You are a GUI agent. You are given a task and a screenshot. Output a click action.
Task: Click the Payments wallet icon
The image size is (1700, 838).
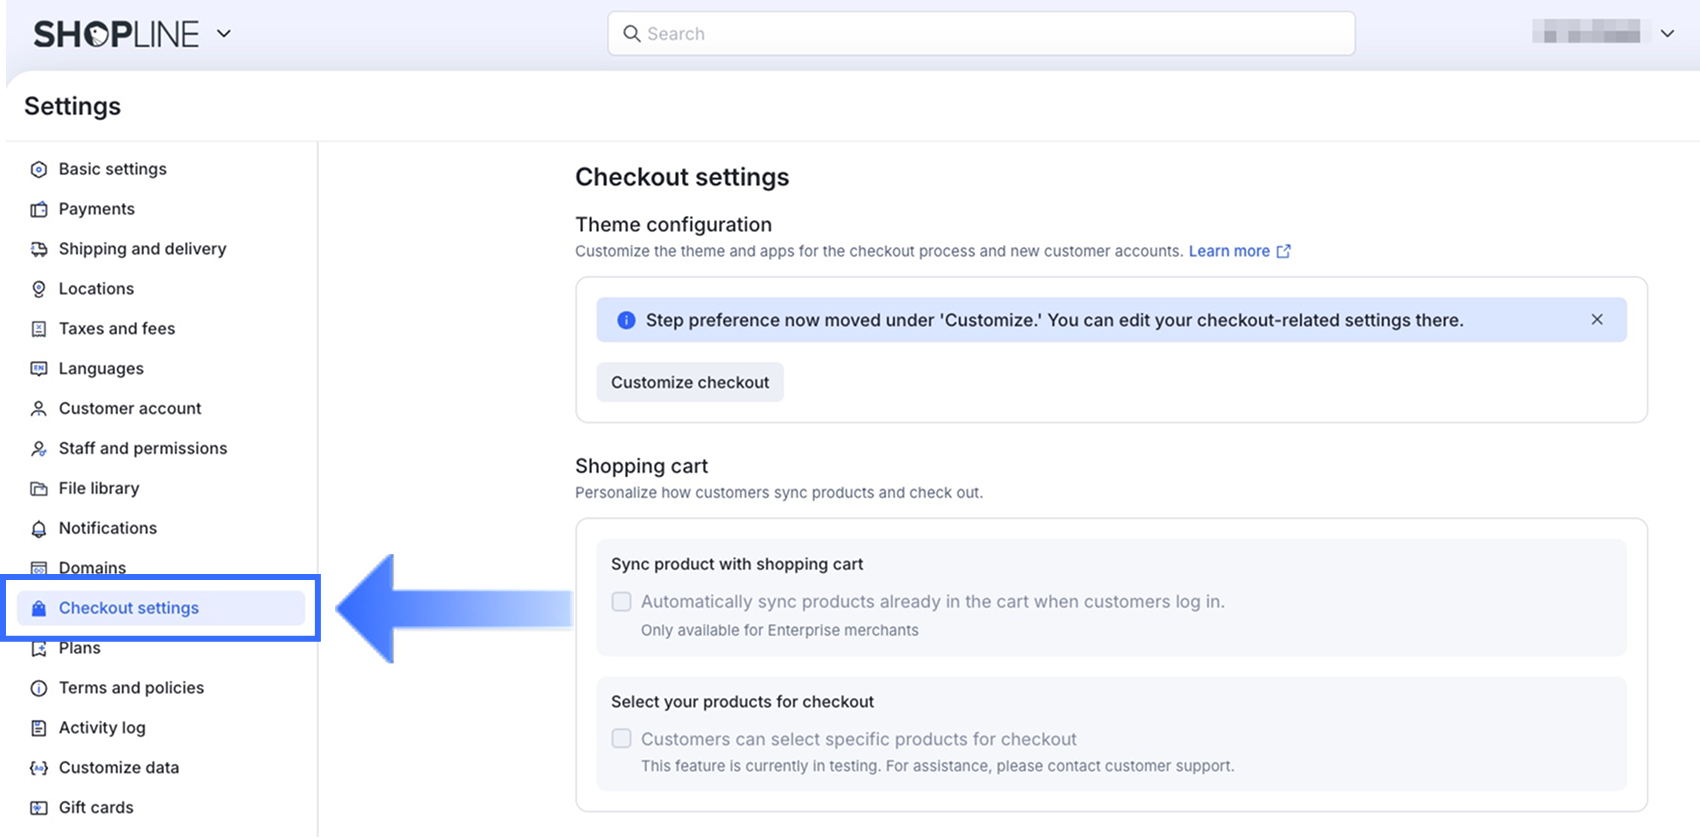39,209
